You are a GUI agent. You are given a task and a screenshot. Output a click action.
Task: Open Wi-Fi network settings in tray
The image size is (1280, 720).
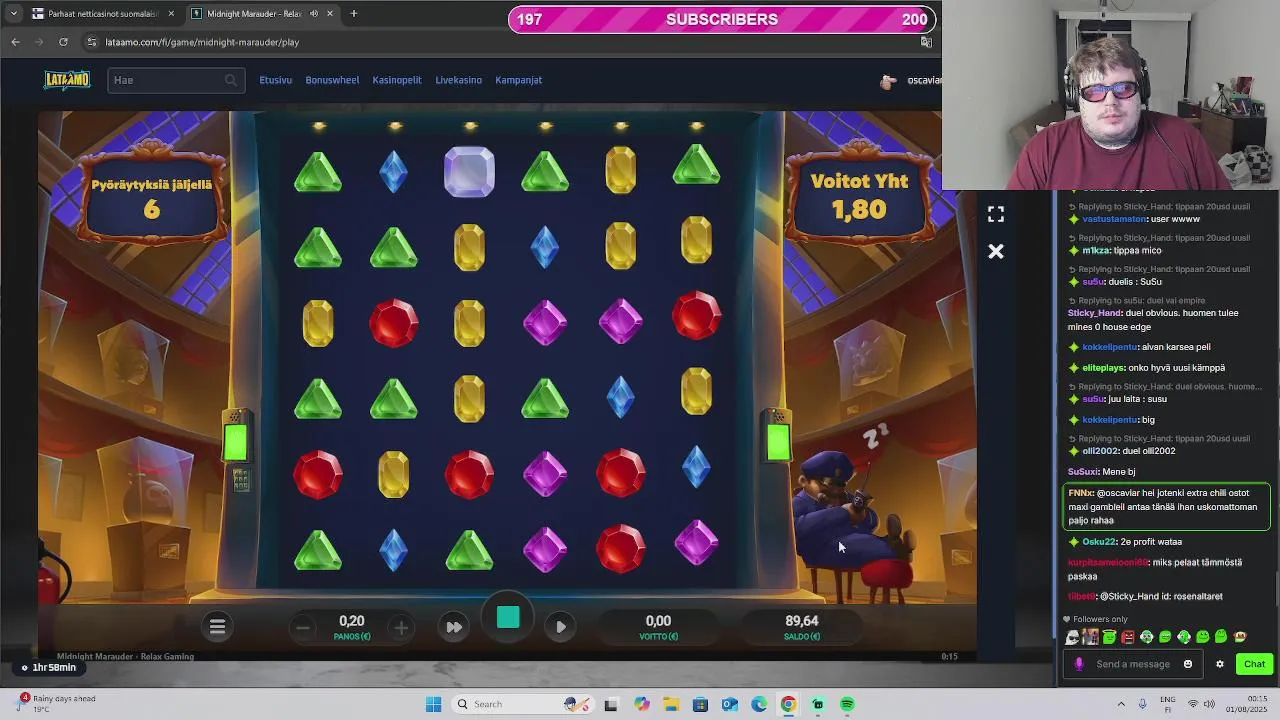1193,704
